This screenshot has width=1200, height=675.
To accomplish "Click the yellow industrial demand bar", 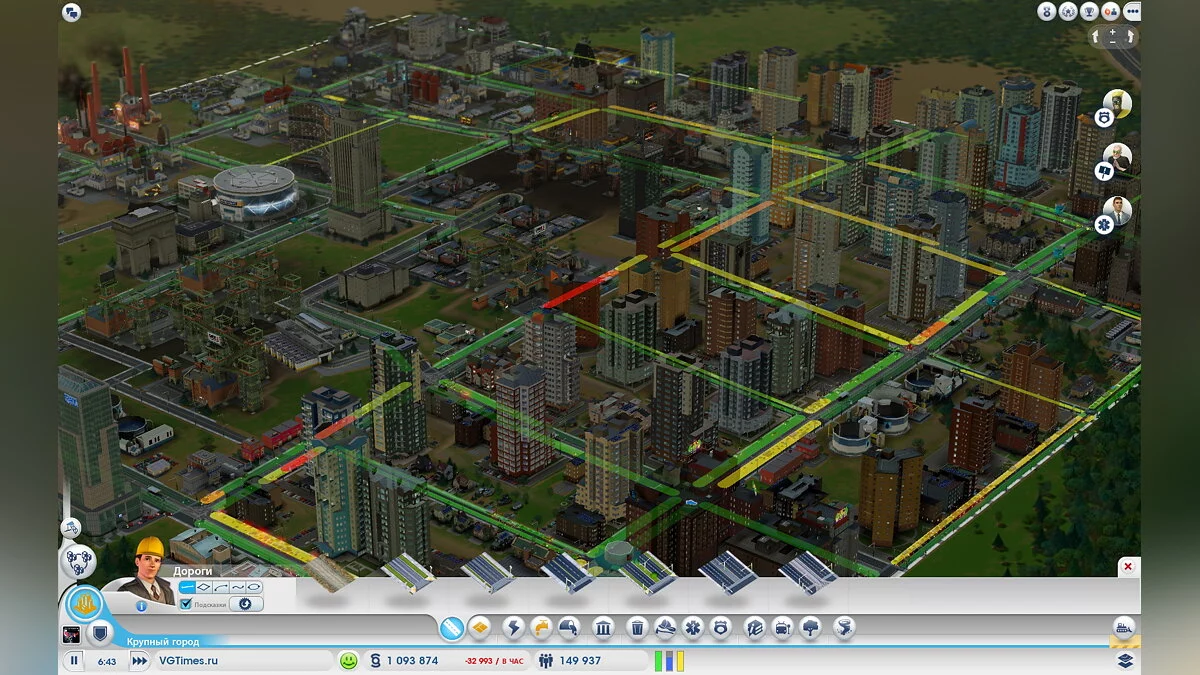I will coord(680,661).
